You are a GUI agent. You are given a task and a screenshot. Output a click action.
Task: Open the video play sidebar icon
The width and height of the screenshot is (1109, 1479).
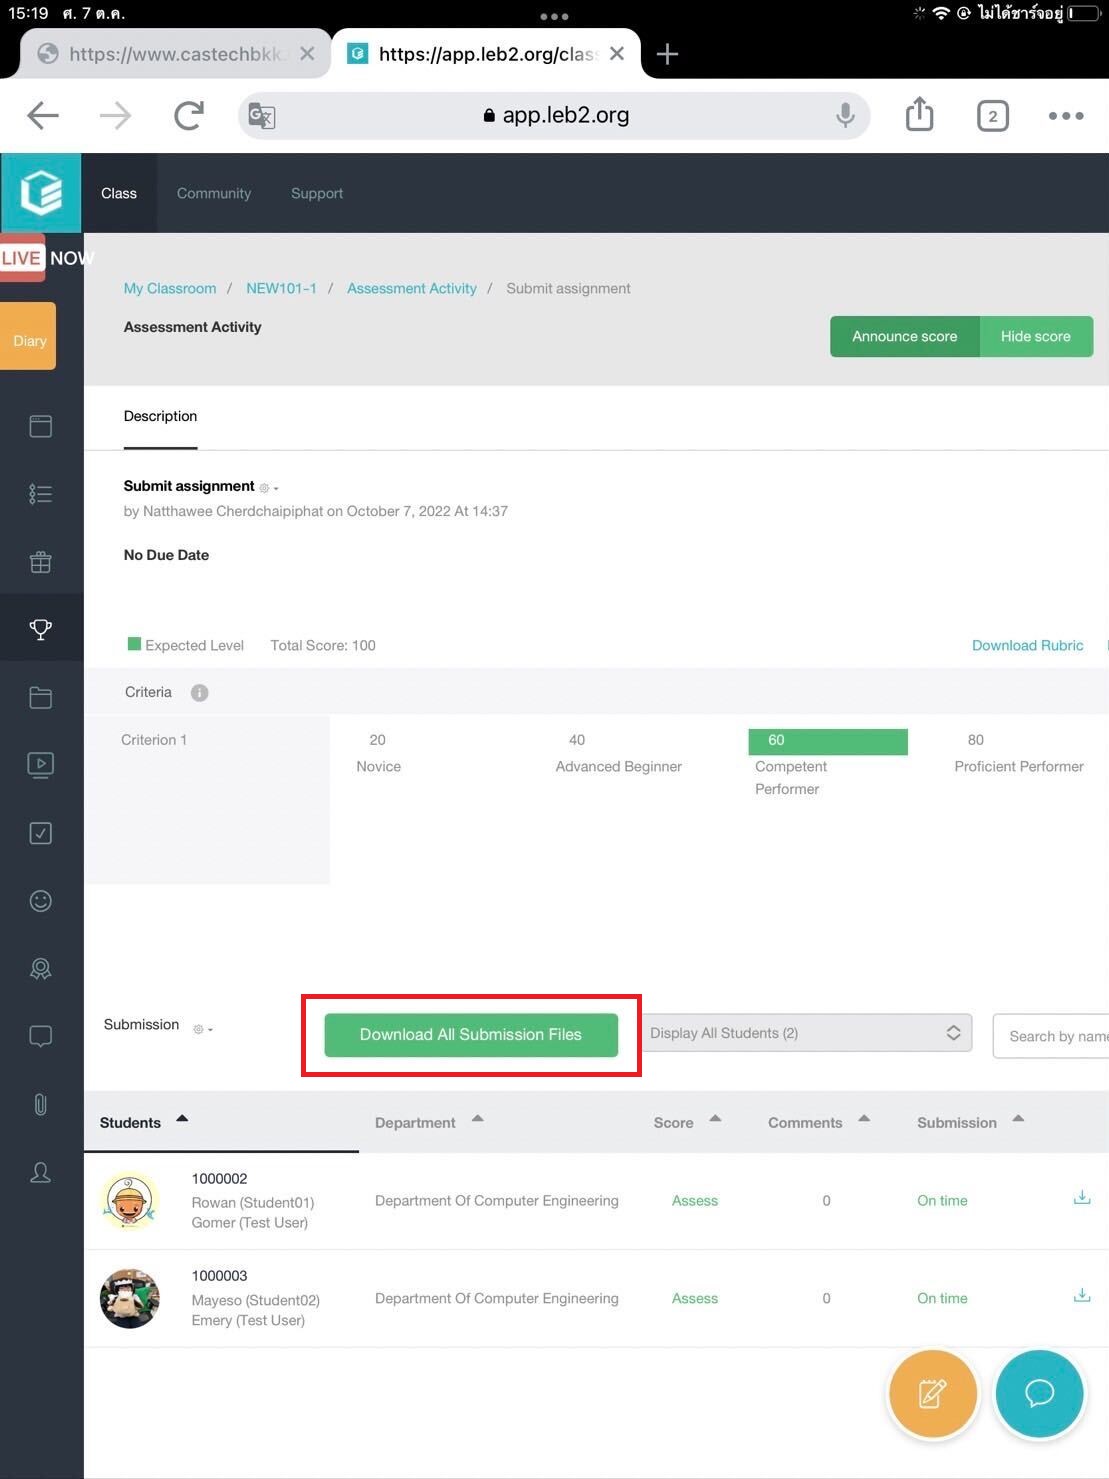tap(41, 765)
